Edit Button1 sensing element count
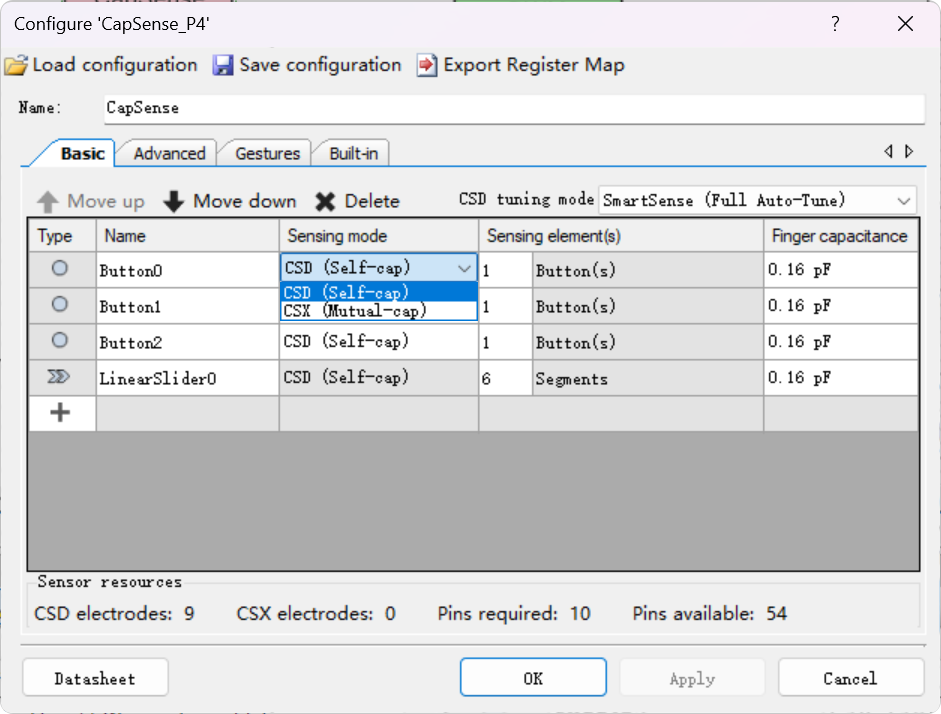Screen dimensions: 941x714 coord(505,306)
